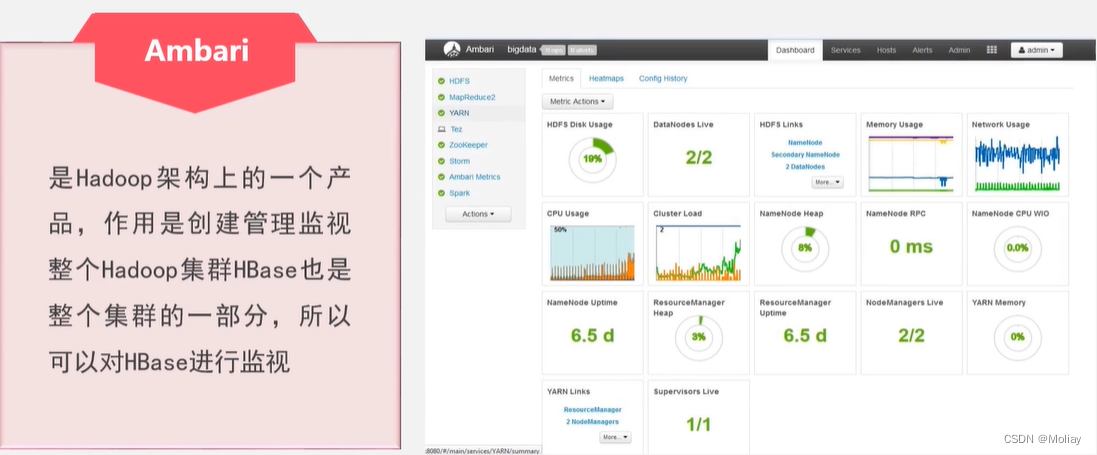Open the 2 NodeManagers link
Viewport: 1097px width, 455px height.
[593, 422]
